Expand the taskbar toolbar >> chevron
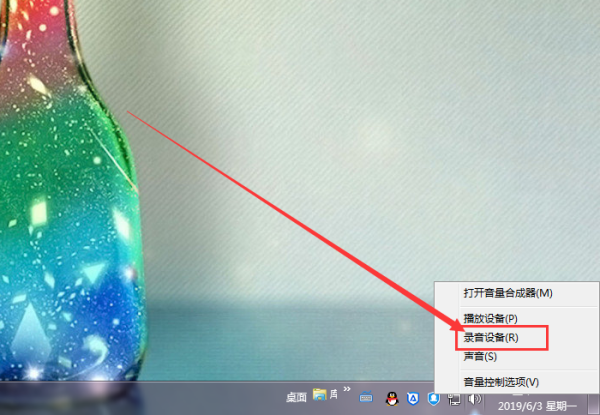This screenshot has height=415, width=600. (x=346, y=393)
